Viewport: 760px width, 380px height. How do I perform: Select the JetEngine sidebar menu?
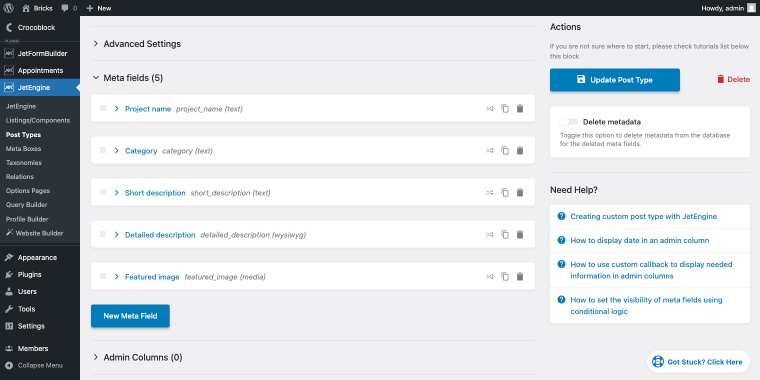pyautogui.click(x=40, y=88)
